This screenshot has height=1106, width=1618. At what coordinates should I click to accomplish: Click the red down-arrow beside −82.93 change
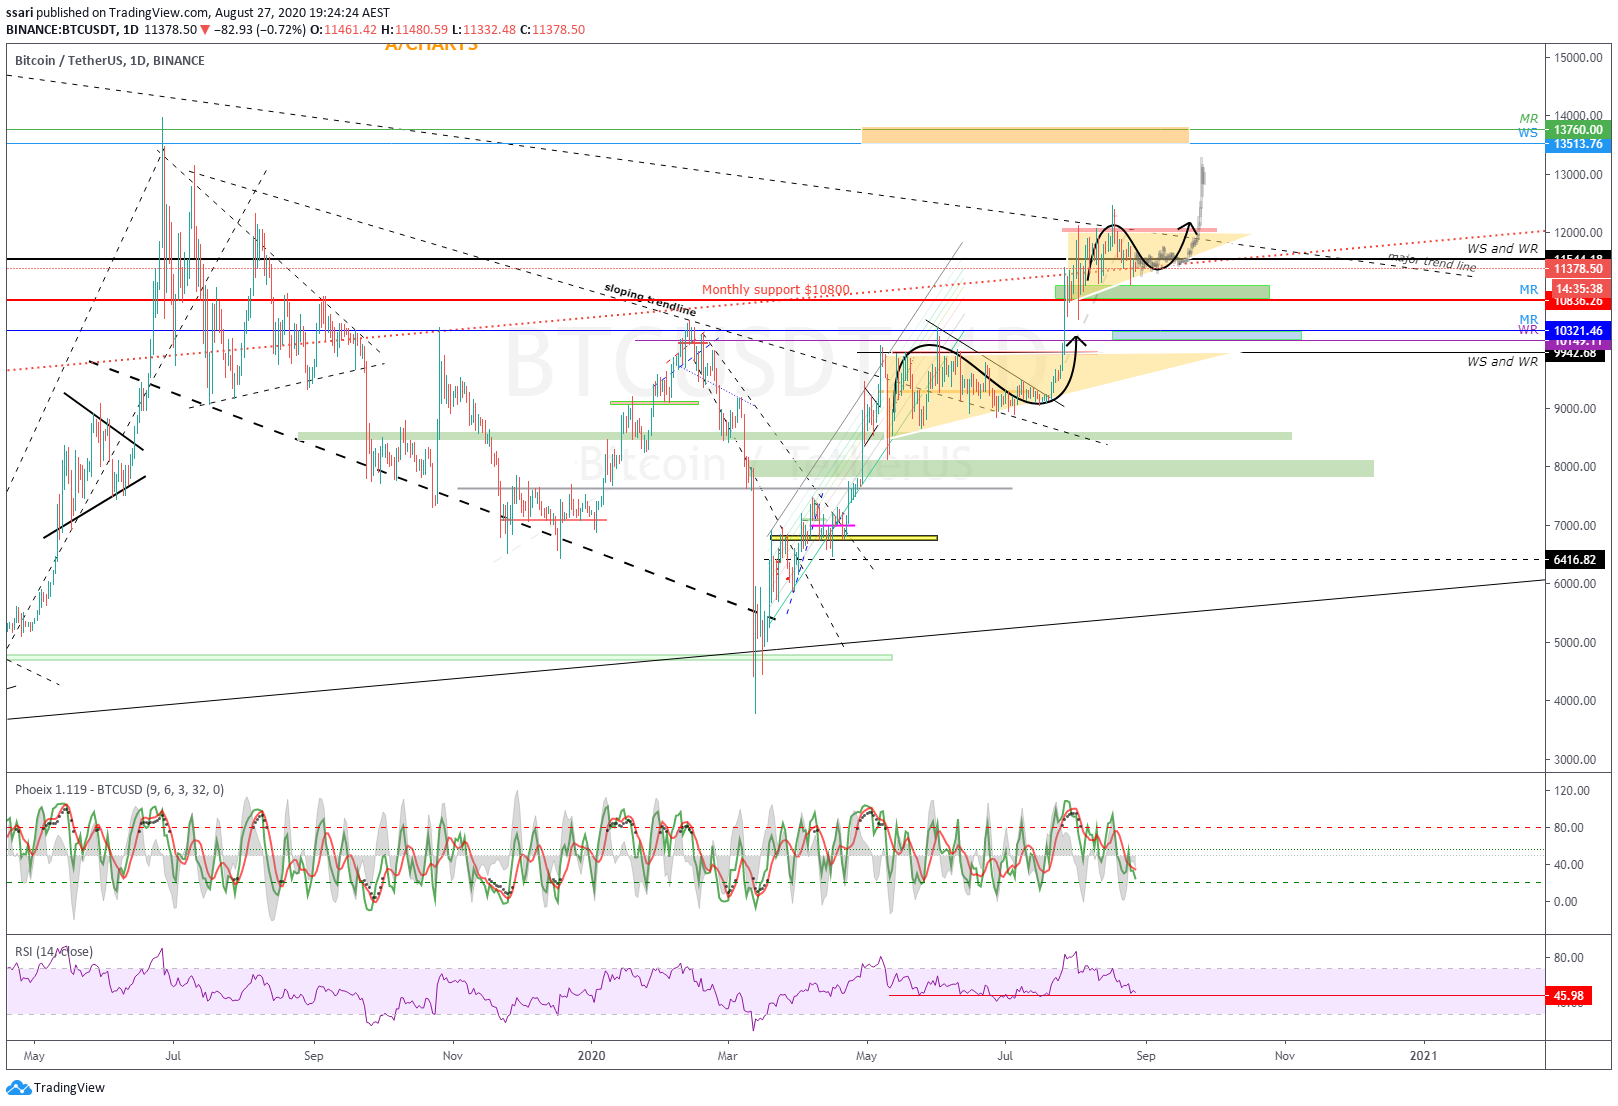click(206, 30)
